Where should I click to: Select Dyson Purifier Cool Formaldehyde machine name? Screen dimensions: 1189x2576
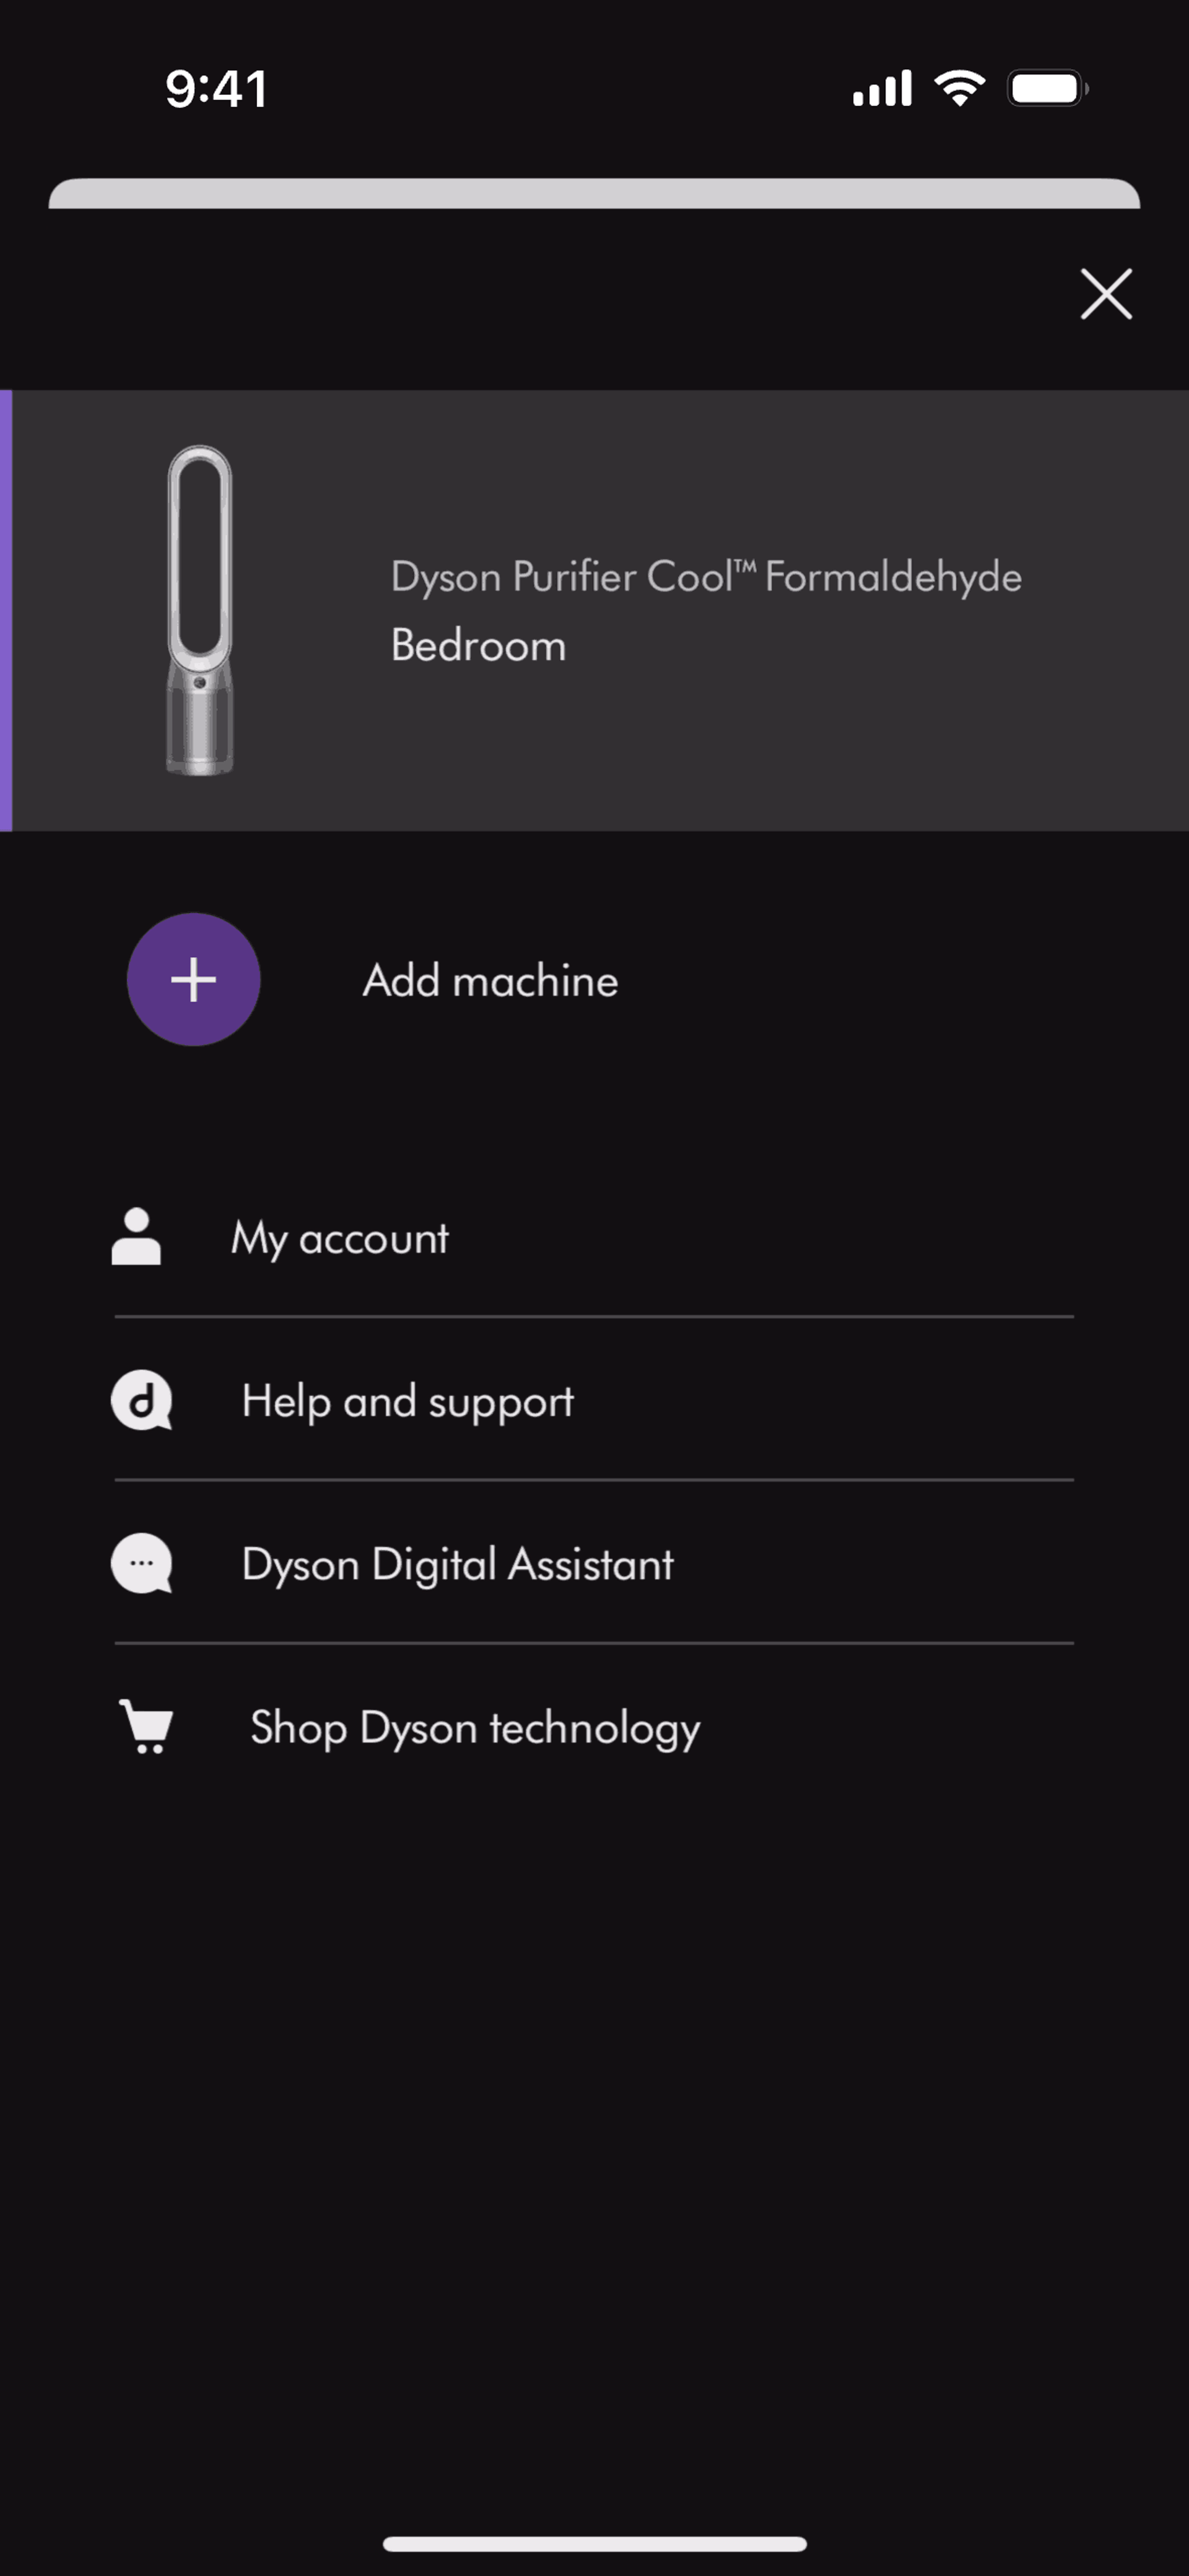[x=706, y=577]
